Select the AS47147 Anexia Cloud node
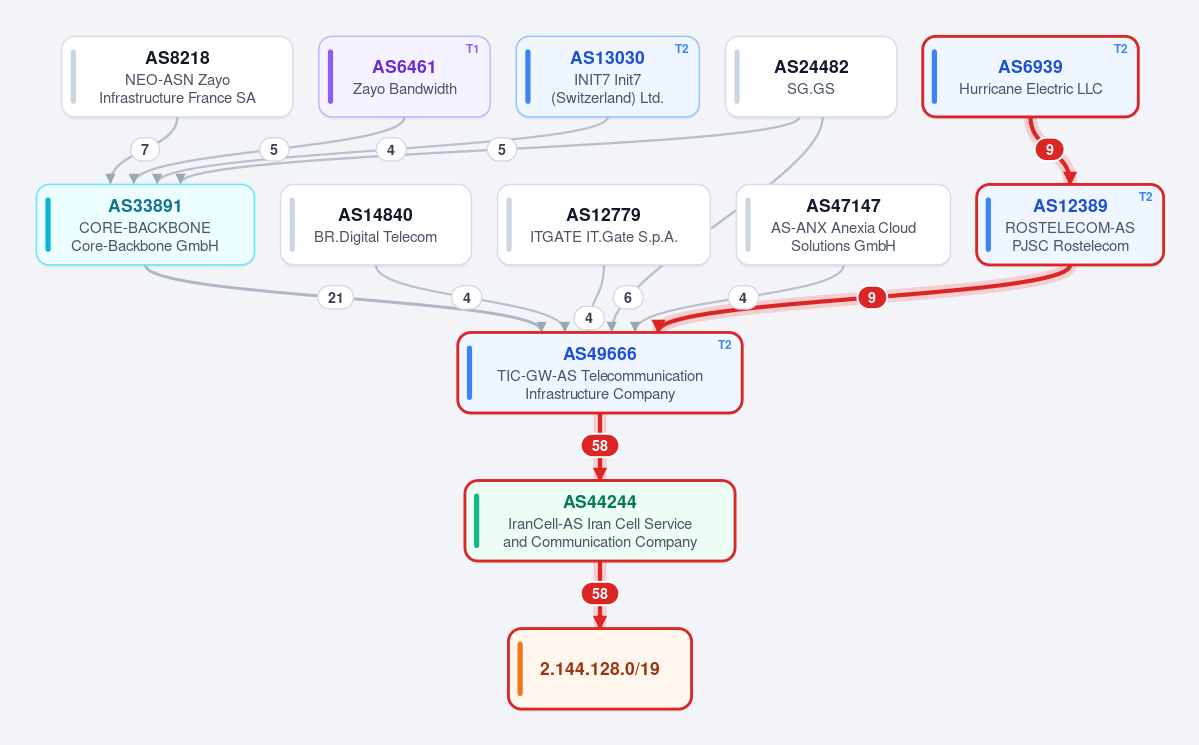This screenshot has height=745, width=1199. [843, 225]
